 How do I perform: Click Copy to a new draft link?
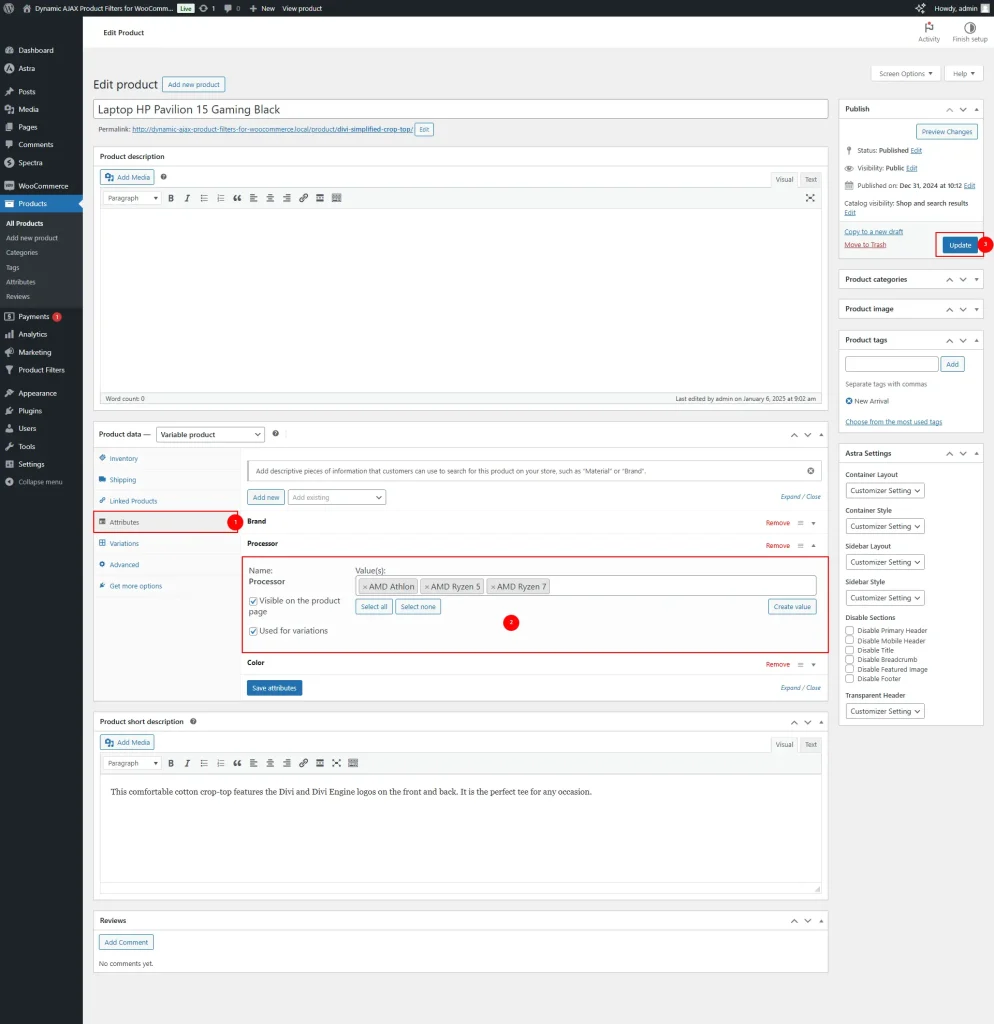click(873, 232)
